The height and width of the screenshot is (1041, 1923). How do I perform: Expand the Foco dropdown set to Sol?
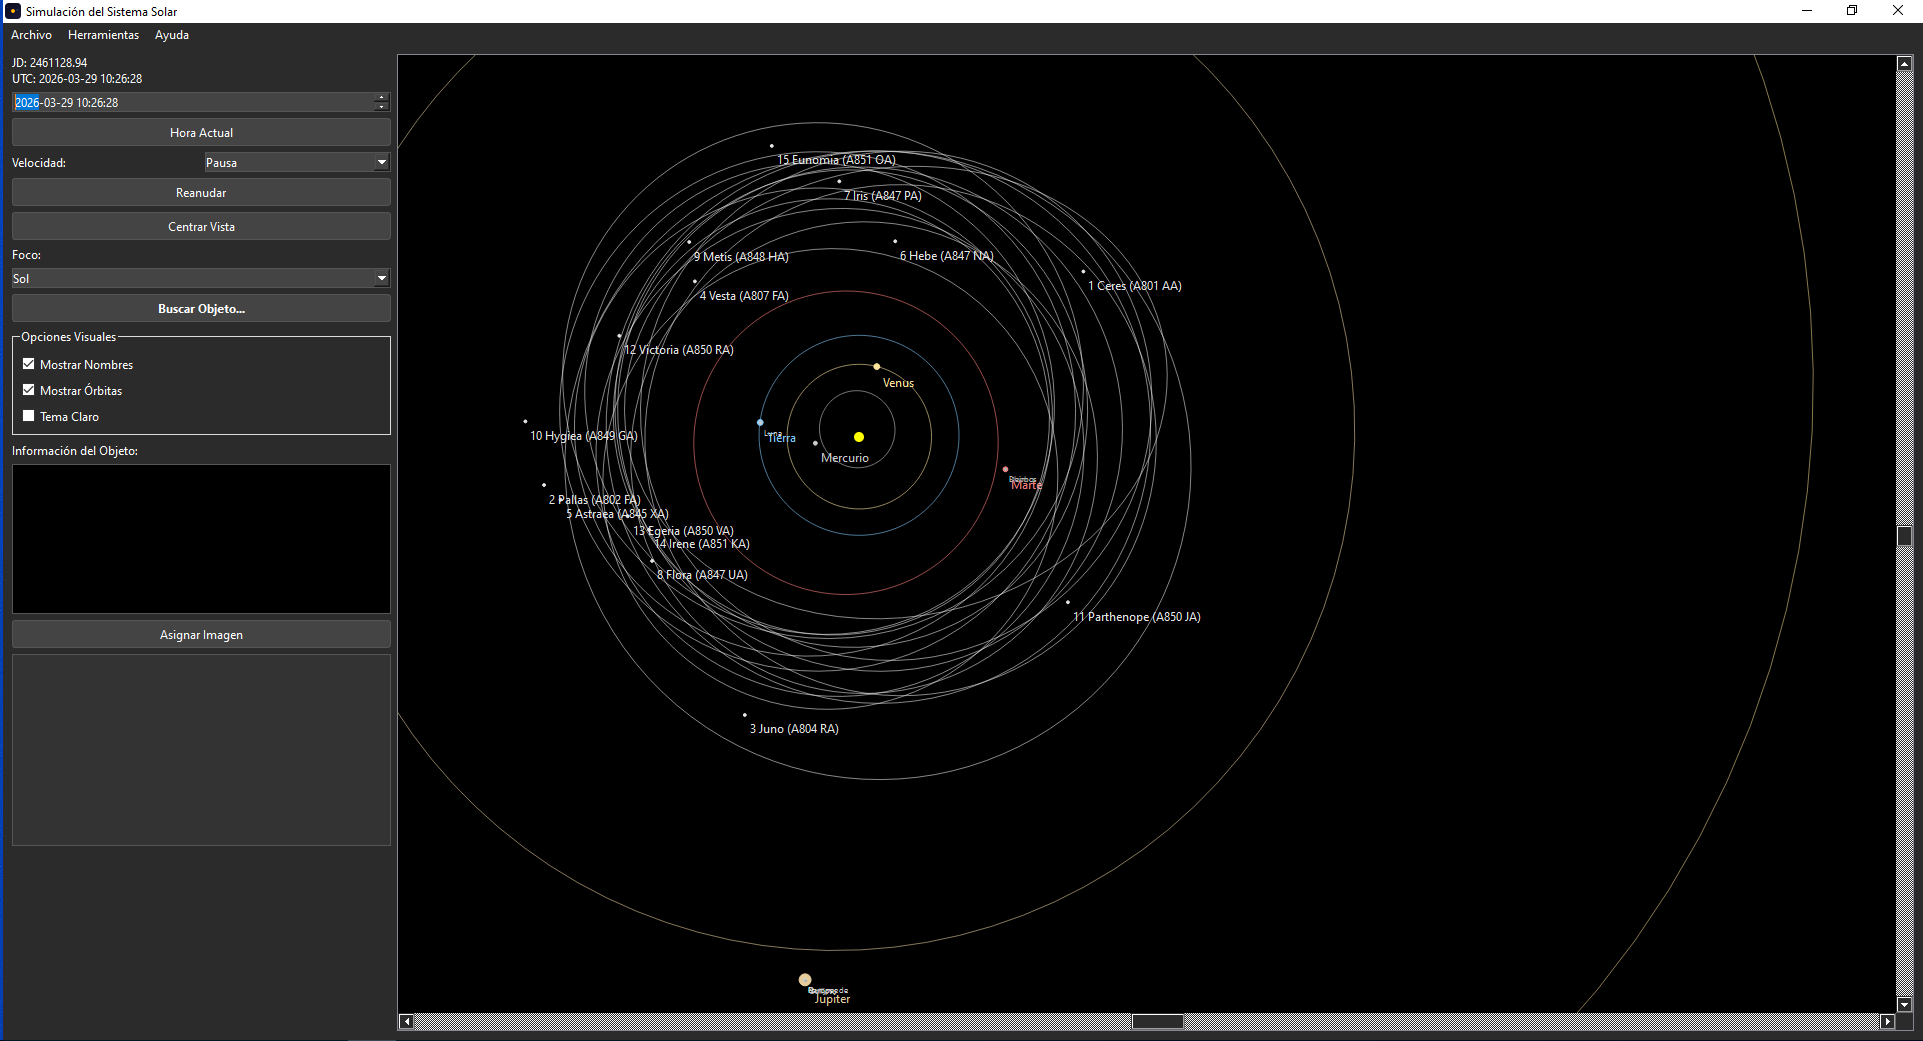[201, 279]
